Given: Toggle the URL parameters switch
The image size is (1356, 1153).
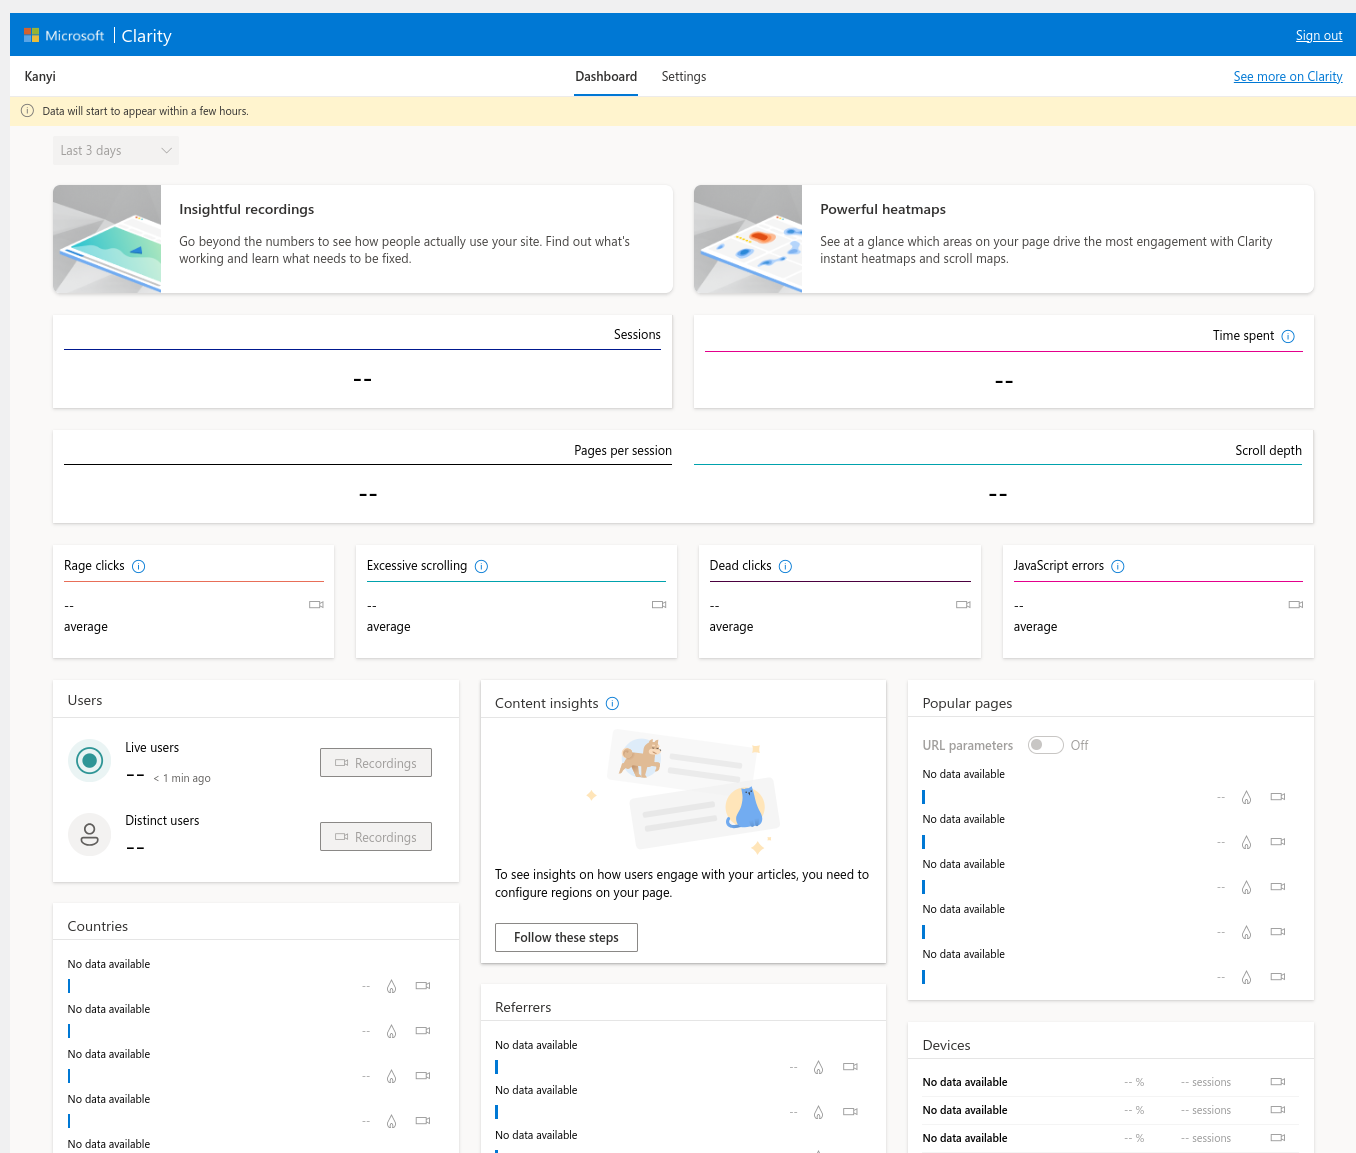Looking at the screenshot, I should click(1046, 745).
